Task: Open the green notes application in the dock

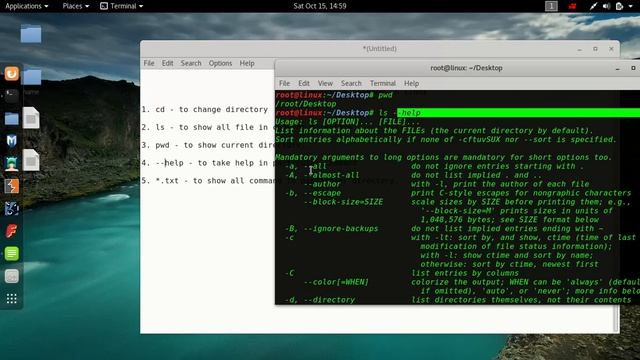Action: point(11,253)
